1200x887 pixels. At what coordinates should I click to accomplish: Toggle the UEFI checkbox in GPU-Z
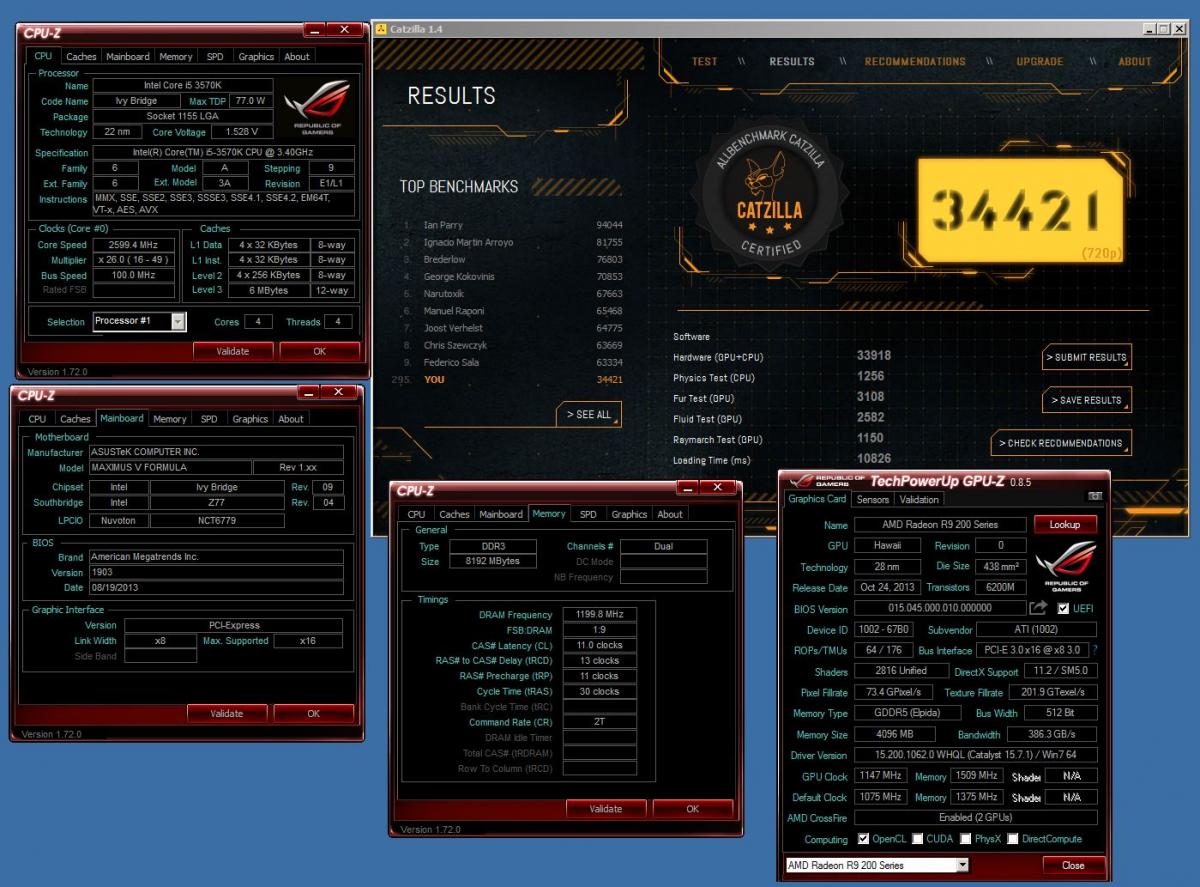coord(1063,609)
